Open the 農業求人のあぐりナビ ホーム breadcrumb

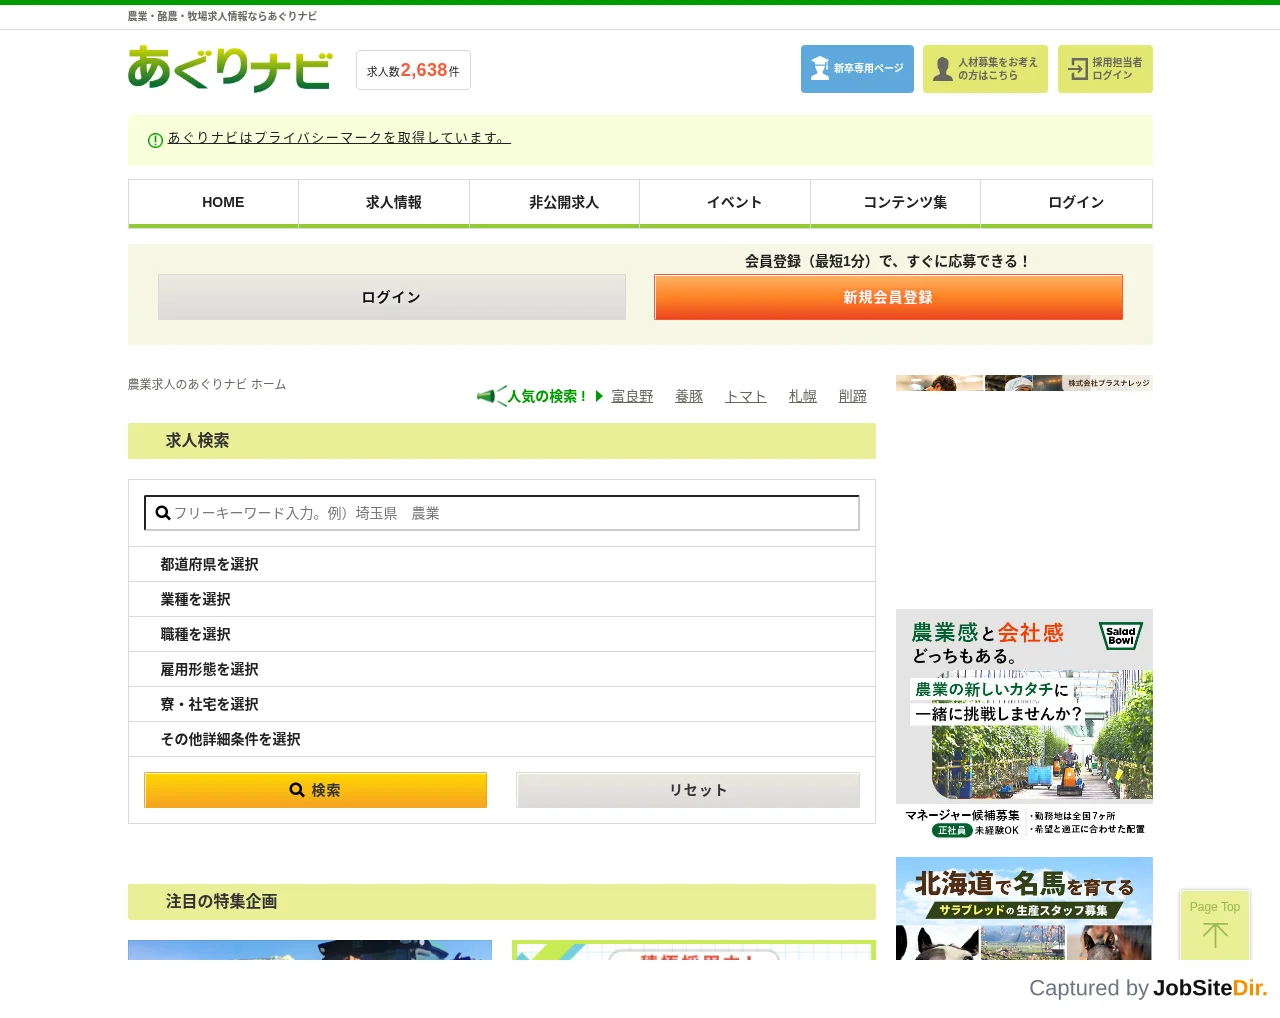(207, 384)
